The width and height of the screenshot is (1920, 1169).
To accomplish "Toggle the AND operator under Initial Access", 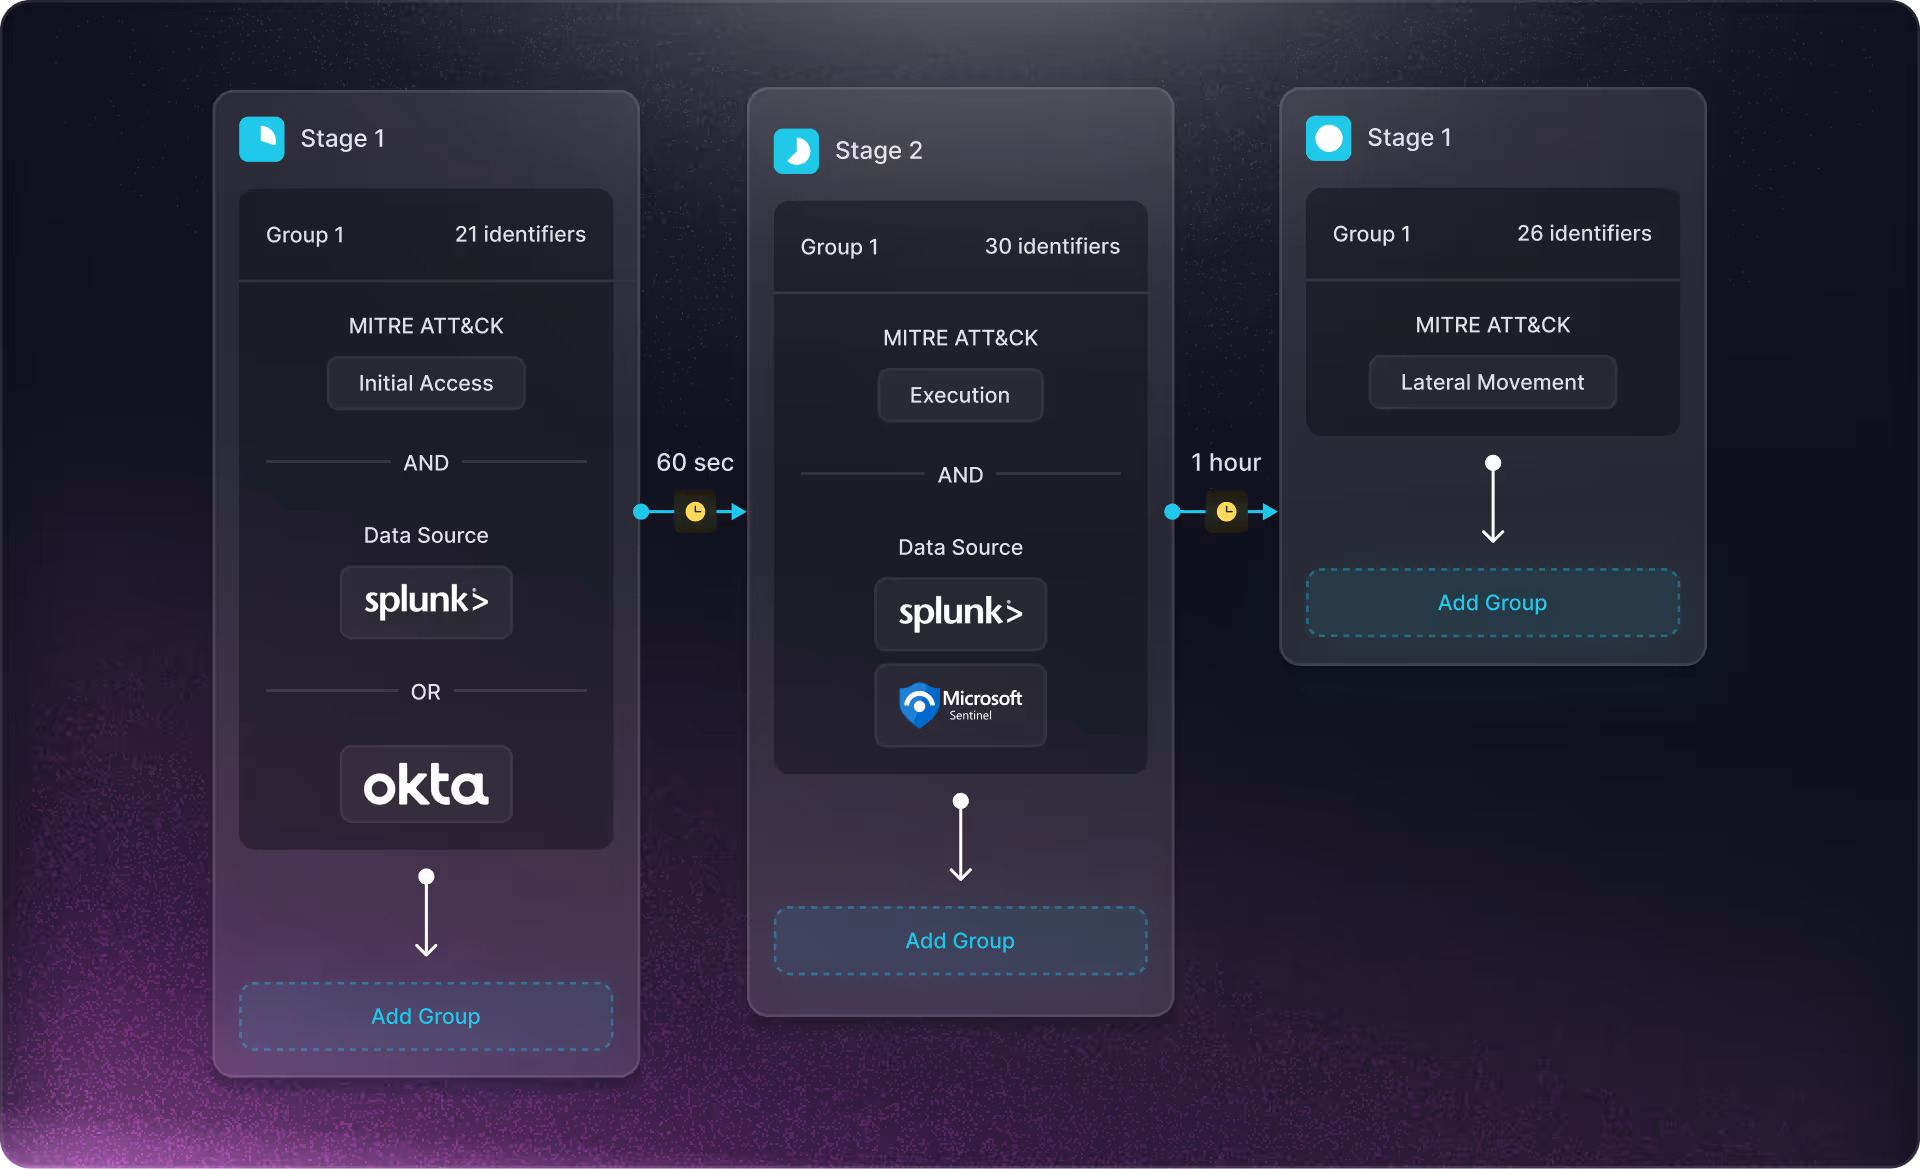I will coord(426,463).
